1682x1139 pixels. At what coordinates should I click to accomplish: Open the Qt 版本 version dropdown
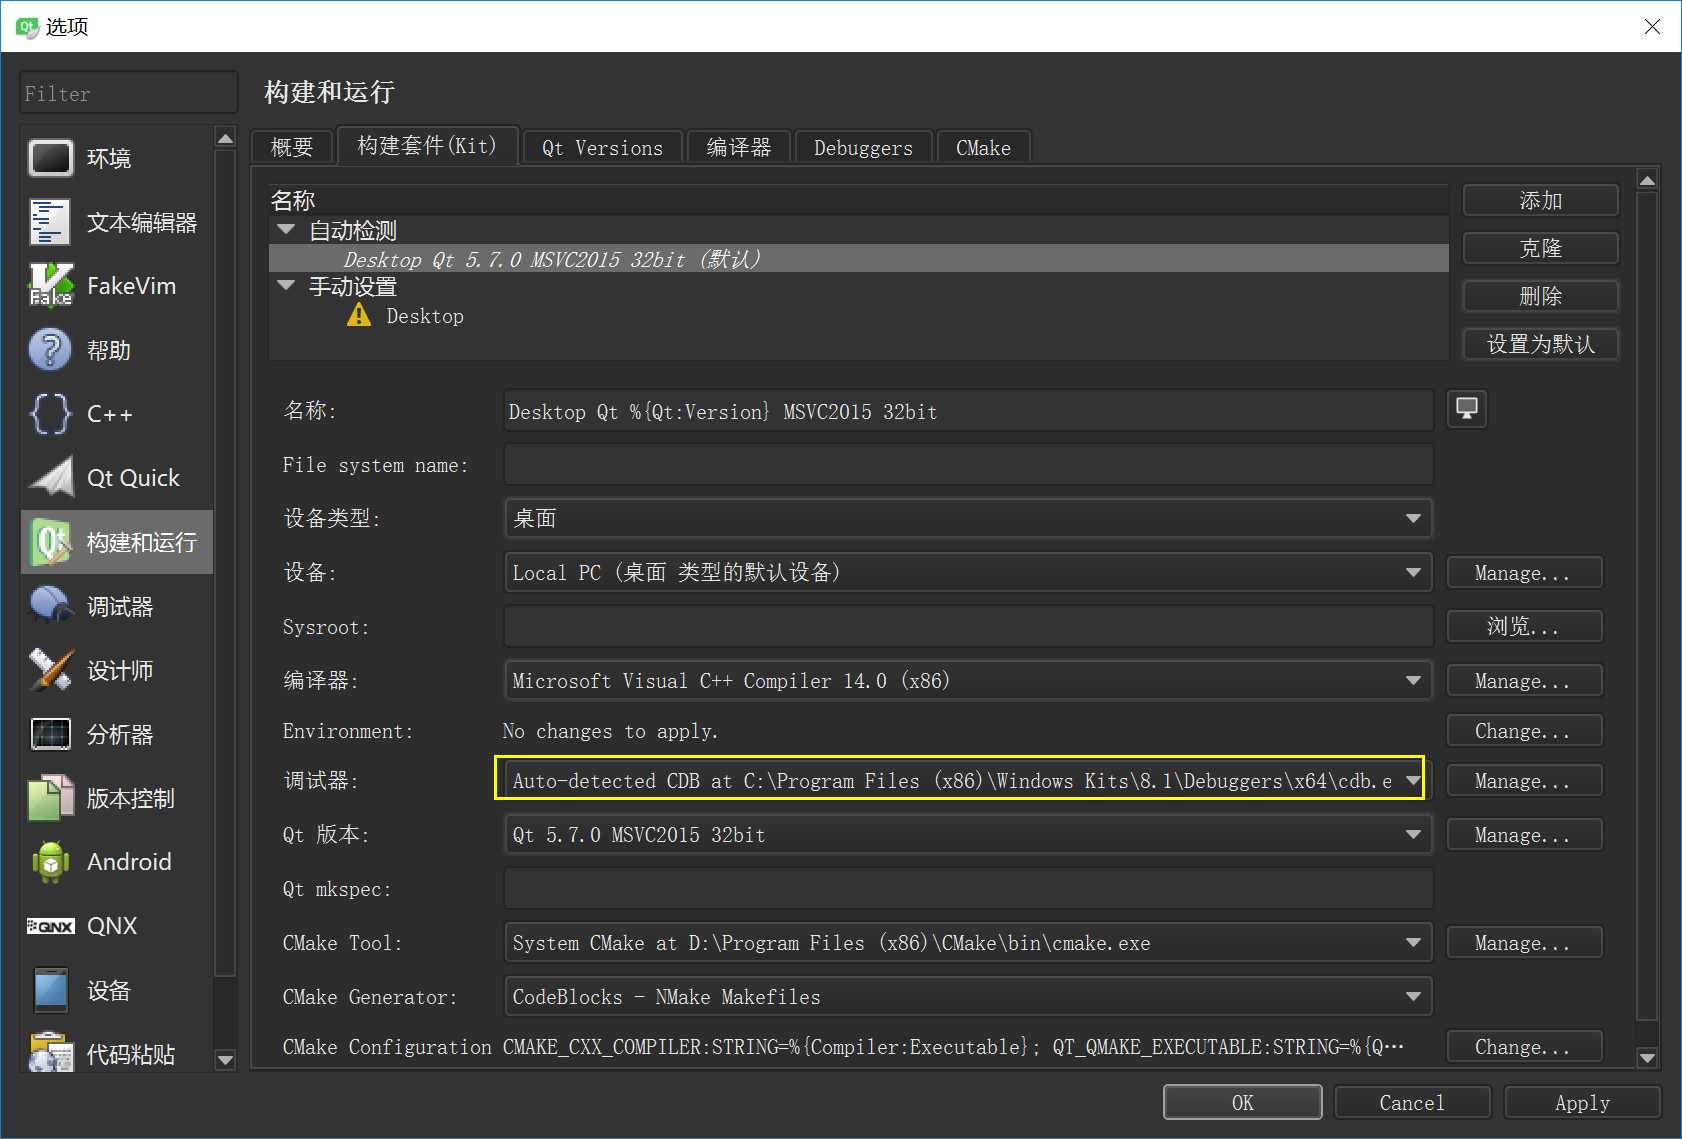(968, 834)
